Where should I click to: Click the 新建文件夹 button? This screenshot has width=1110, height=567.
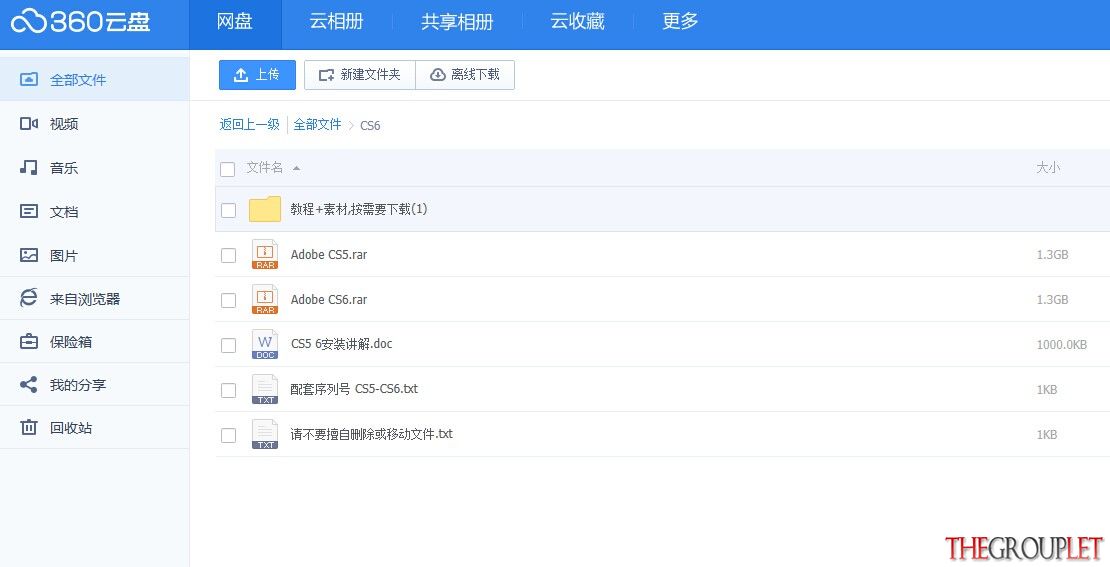pyautogui.click(x=360, y=74)
